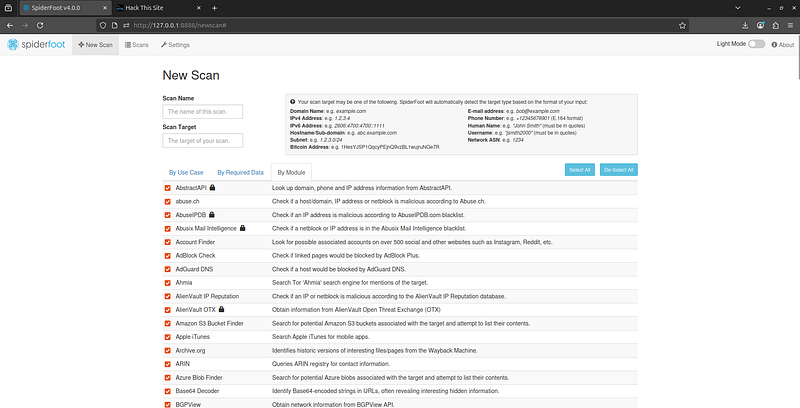Image resolution: width=800 pixels, height=408 pixels.
Task: Open the browser account icon
Action: point(761,25)
